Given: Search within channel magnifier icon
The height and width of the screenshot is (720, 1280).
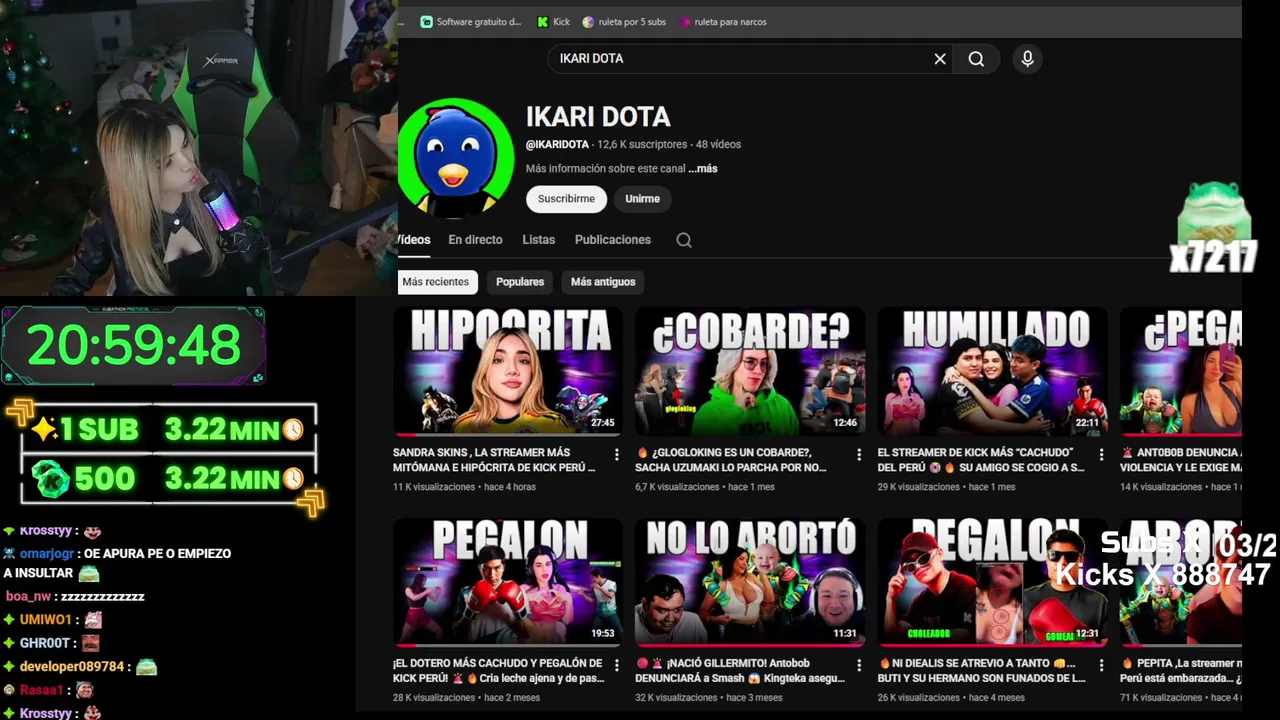Looking at the screenshot, I should coord(684,240).
